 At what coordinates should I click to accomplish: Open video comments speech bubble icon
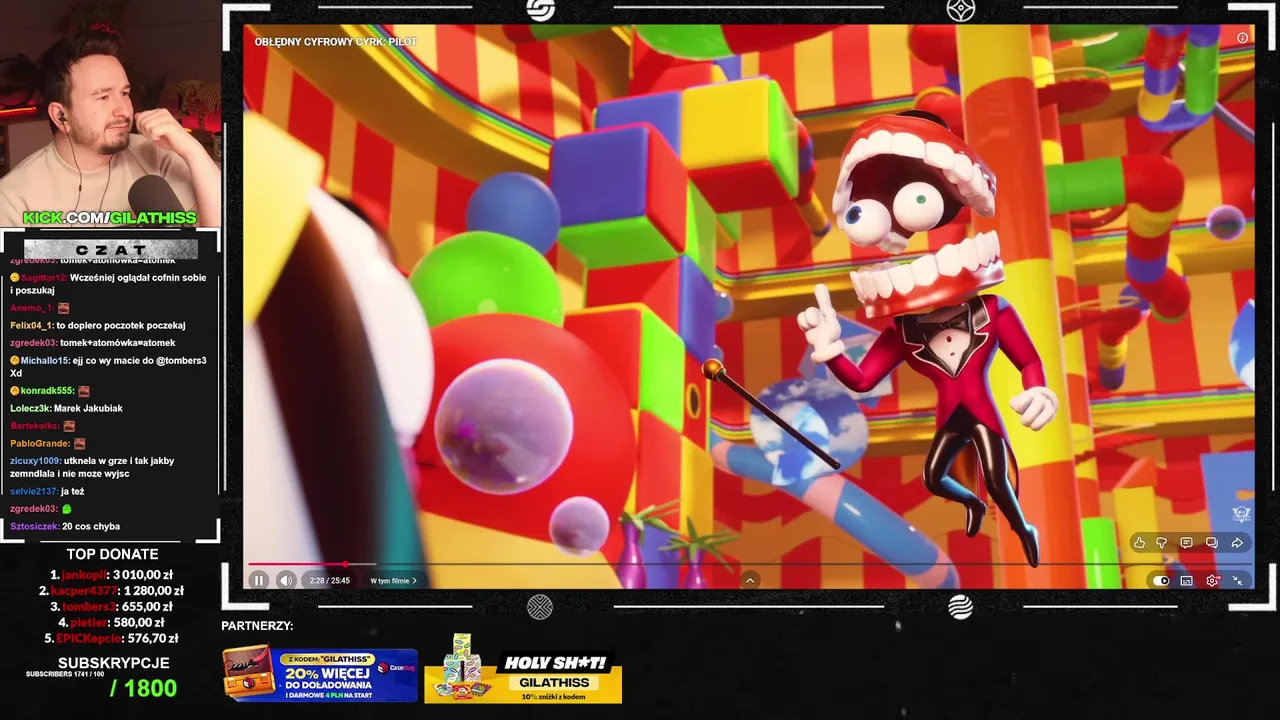coord(1186,543)
